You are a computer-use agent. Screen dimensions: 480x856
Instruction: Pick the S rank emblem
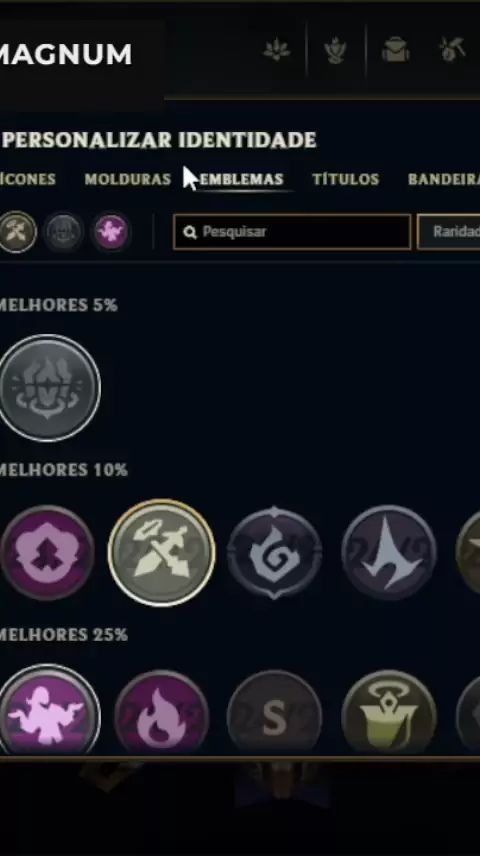click(x=274, y=712)
